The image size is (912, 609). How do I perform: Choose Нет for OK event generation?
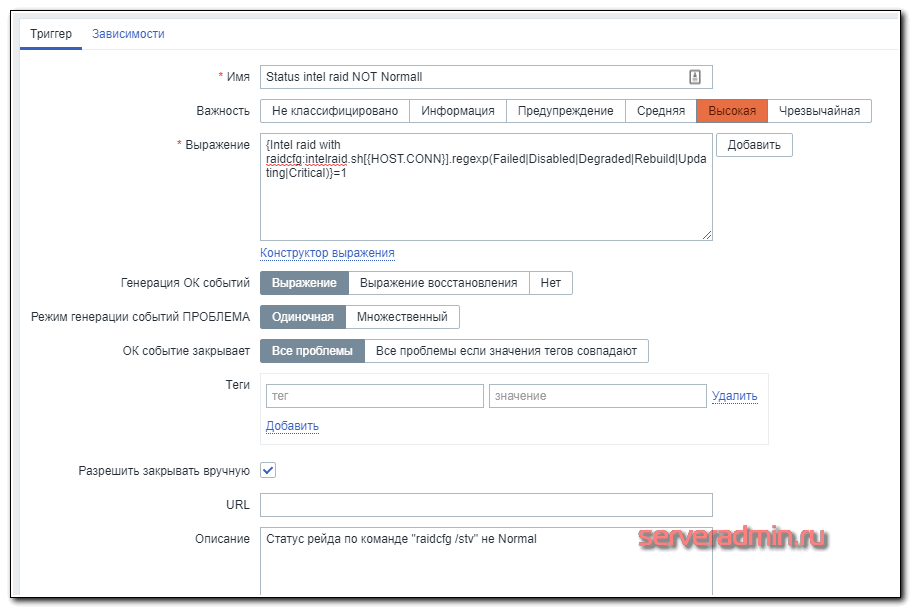coord(550,283)
